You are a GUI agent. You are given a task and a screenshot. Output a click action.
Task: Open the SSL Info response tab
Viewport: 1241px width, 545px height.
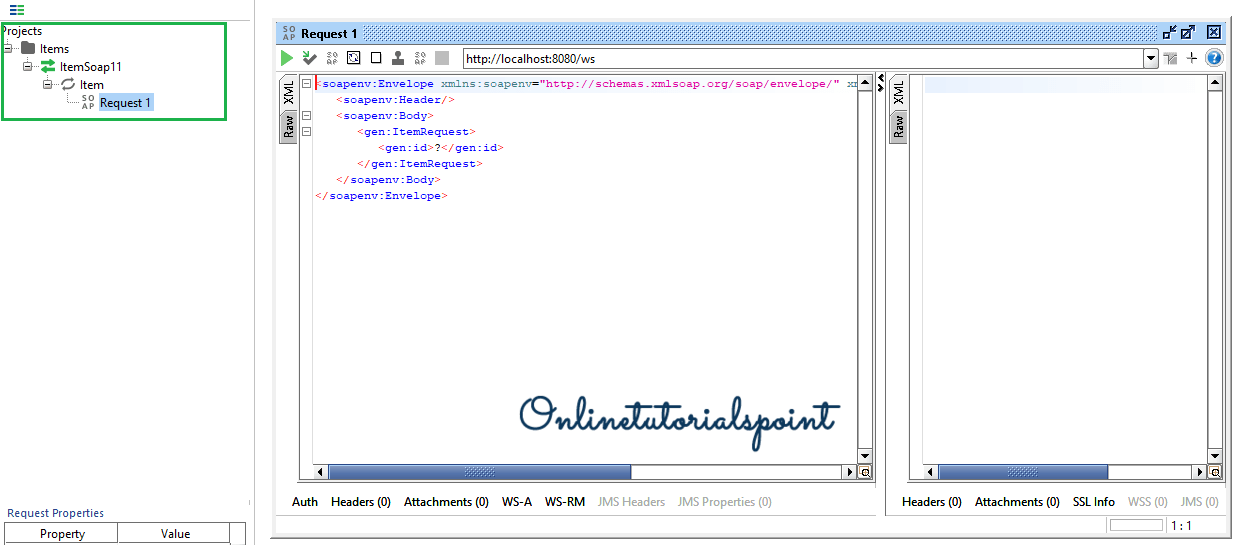click(1093, 502)
